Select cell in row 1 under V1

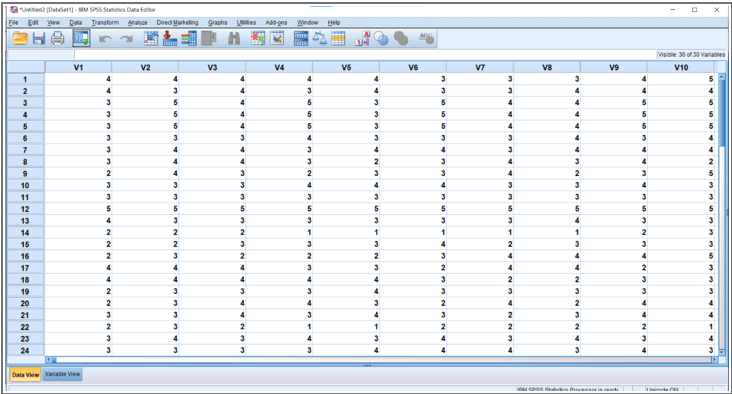click(x=78, y=79)
